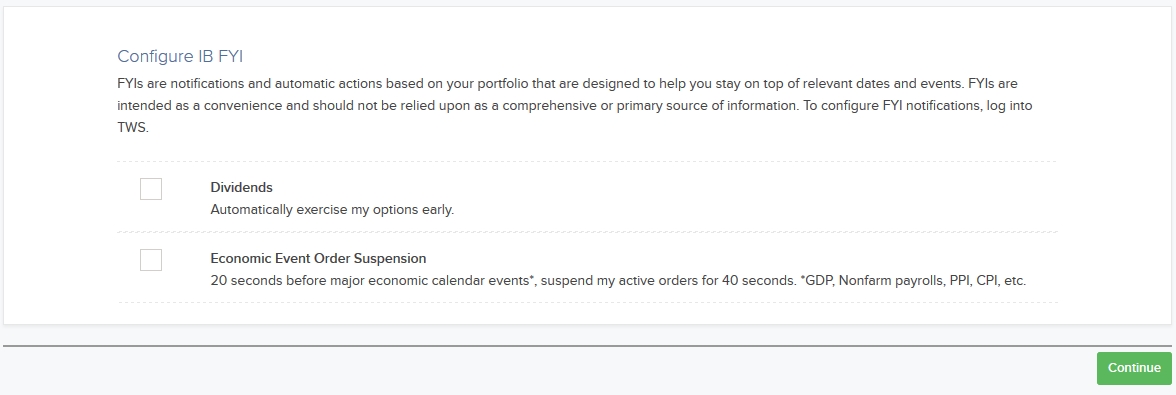Click the green Continue button
This screenshot has height=395, width=1176.
1134,368
